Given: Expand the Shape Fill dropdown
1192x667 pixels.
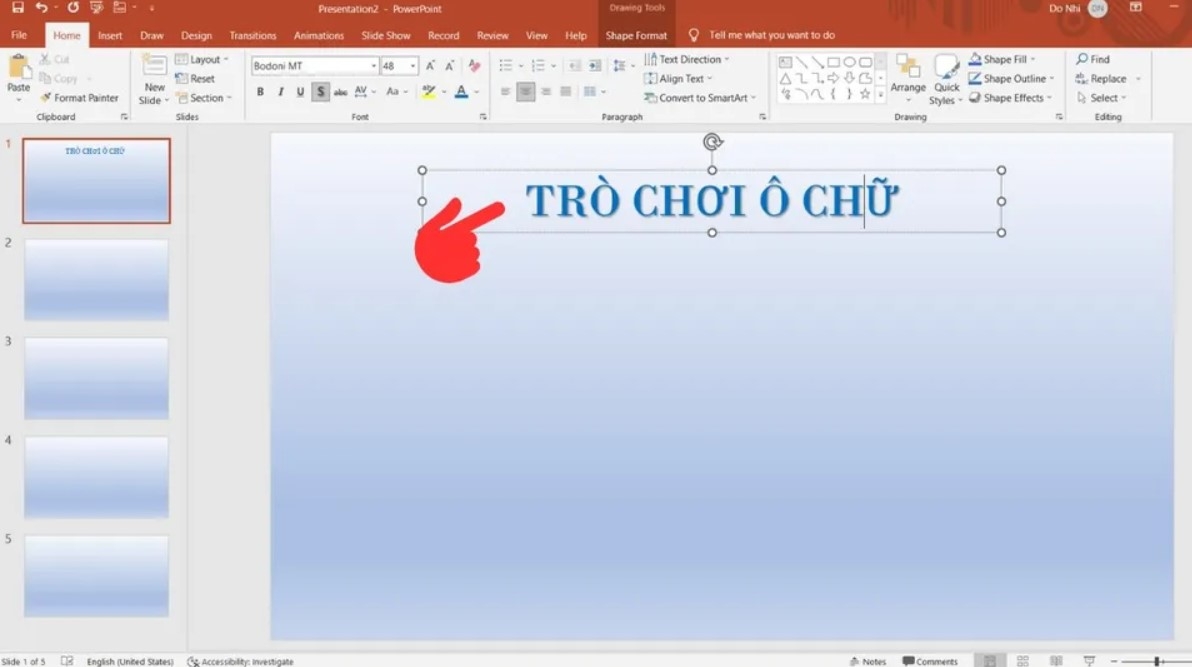Looking at the screenshot, I should pos(1002,59).
